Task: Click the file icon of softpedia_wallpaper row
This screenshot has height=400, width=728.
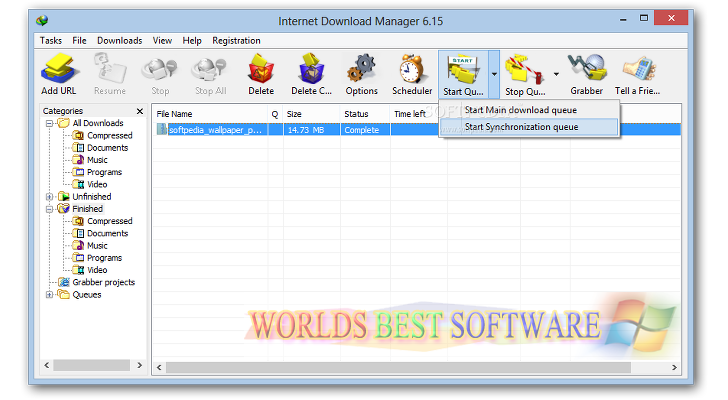Action: [x=162, y=129]
